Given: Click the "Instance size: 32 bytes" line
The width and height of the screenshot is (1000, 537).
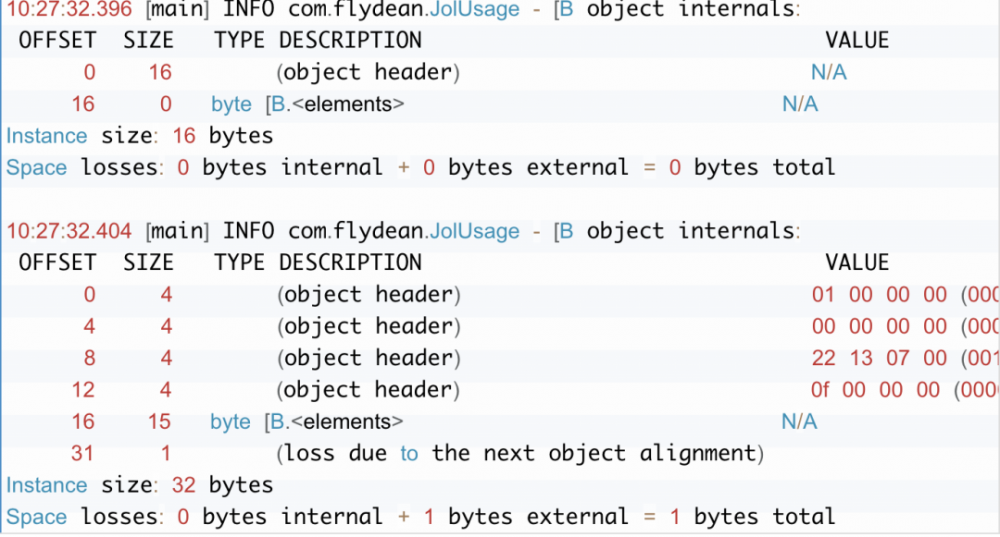Looking at the screenshot, I should [x=139, y=485].
